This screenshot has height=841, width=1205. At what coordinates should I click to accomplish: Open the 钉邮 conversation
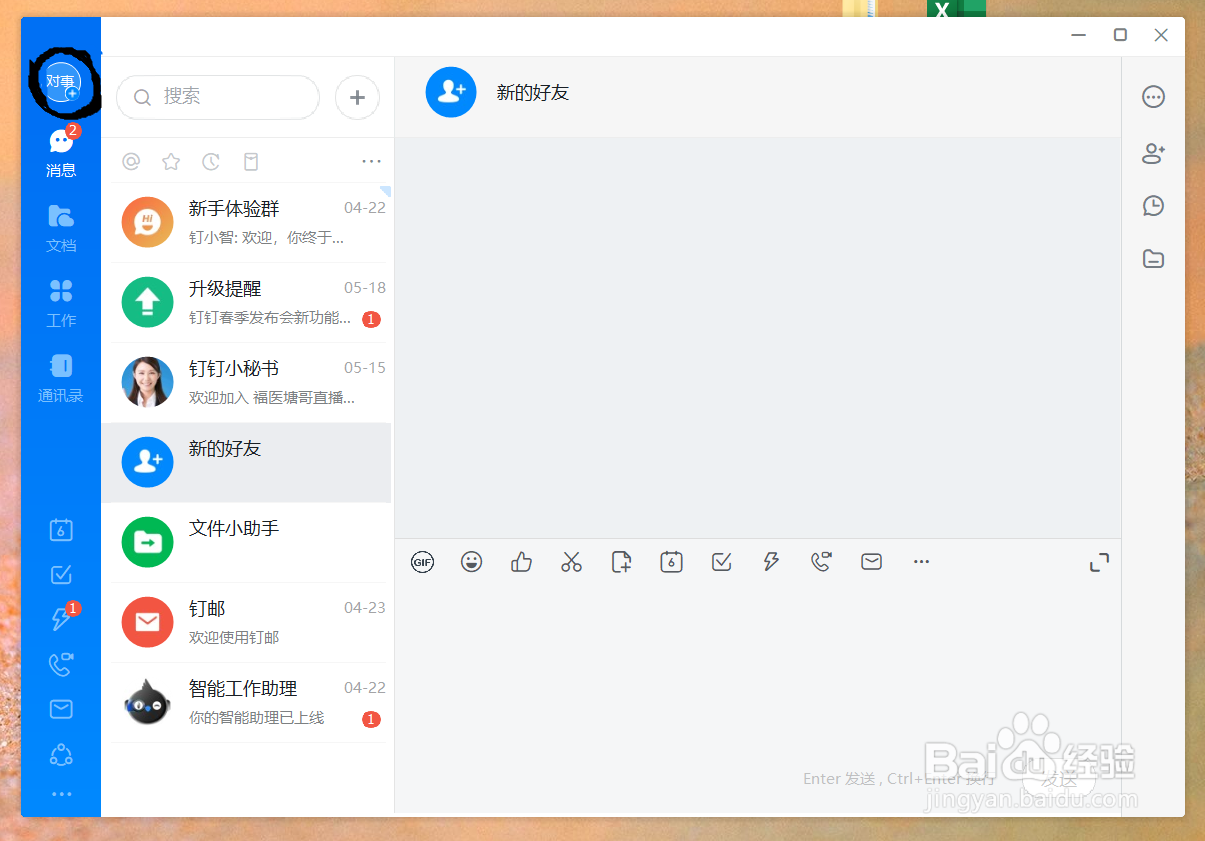(247, 623)
